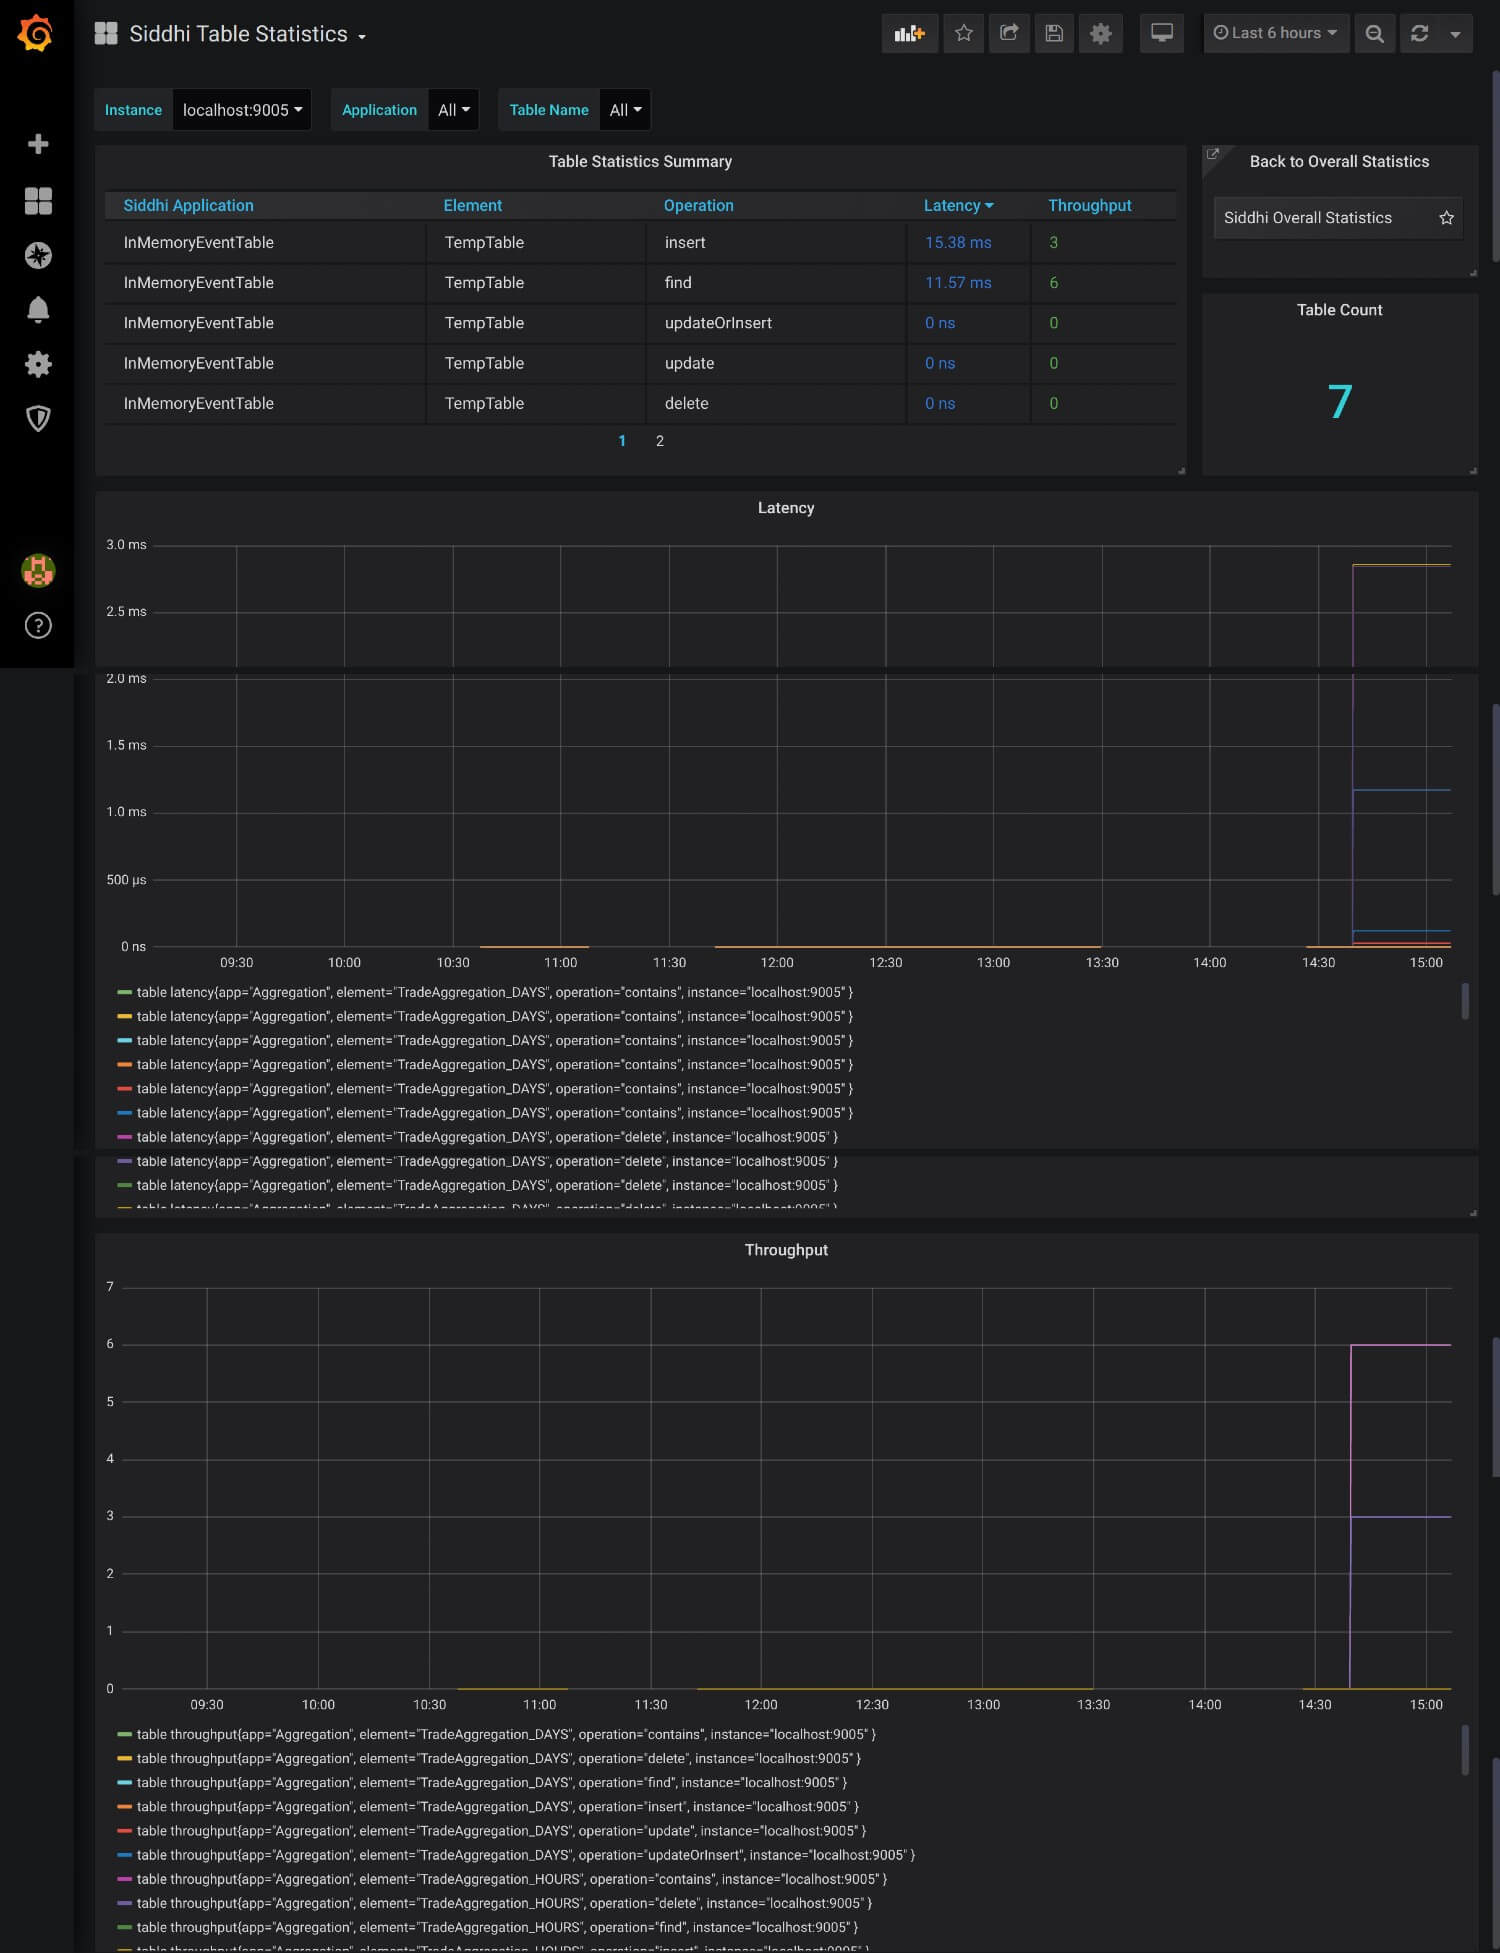The height and width of the screenshot is (1953, 1500).
Task: Click the Latency panel title
Action: (786, 508)
